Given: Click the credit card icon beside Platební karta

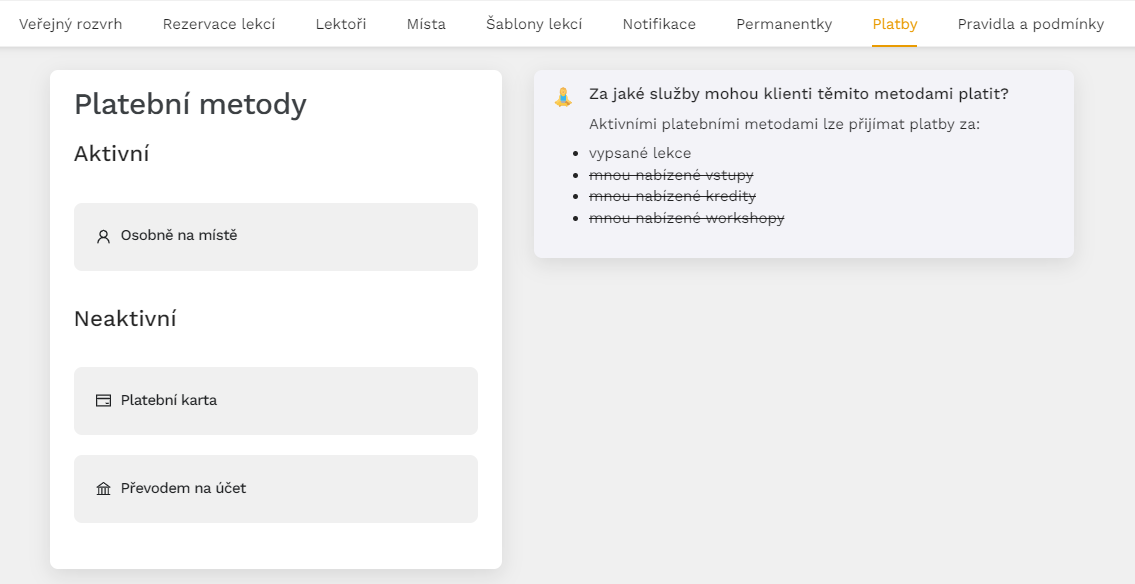Looking at the screenshot, I should click(x=104, y=400).
